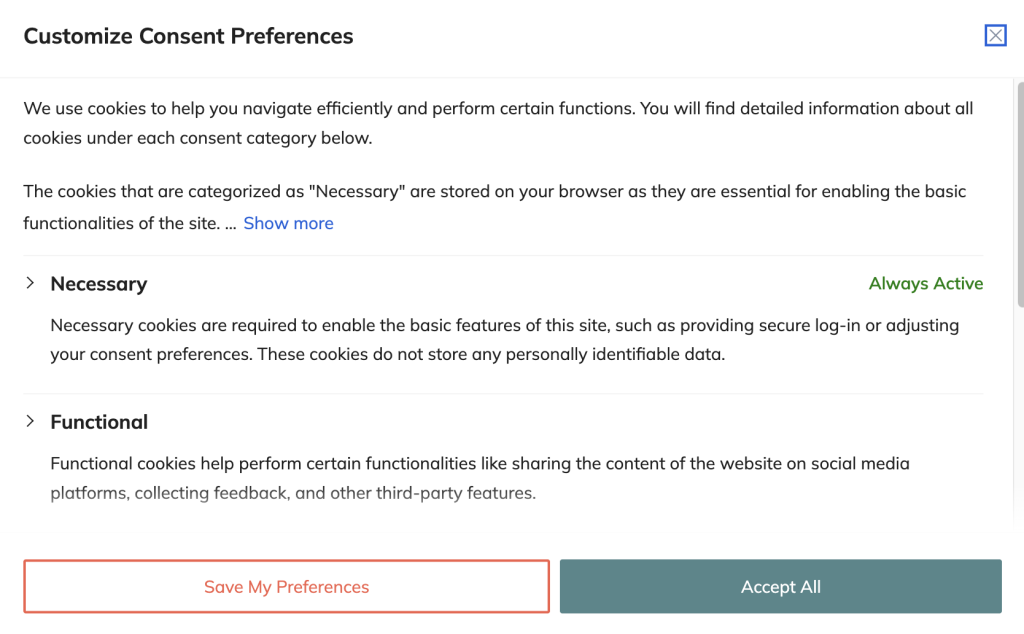Click the 'platforms, collecting feedback' faded text line

[x=293, y=493]
